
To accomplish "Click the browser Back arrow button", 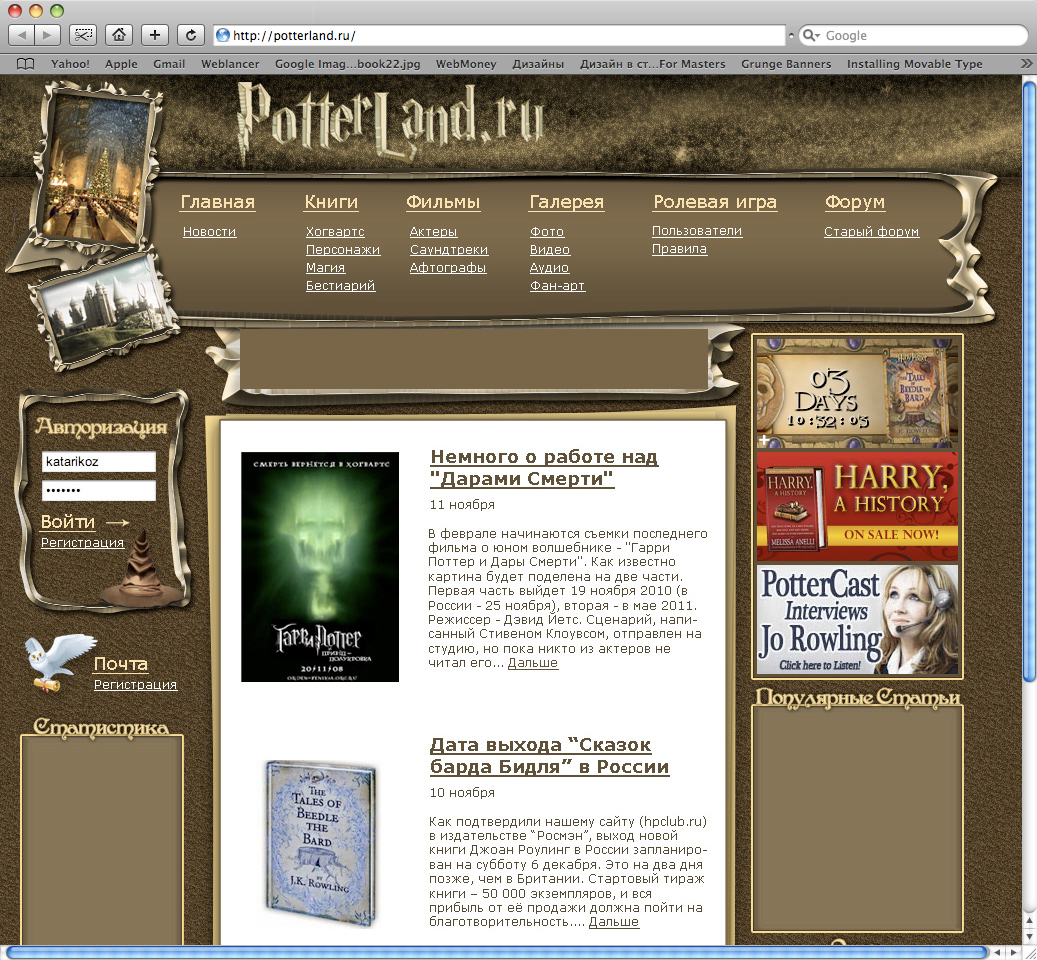I will point(22,35).
